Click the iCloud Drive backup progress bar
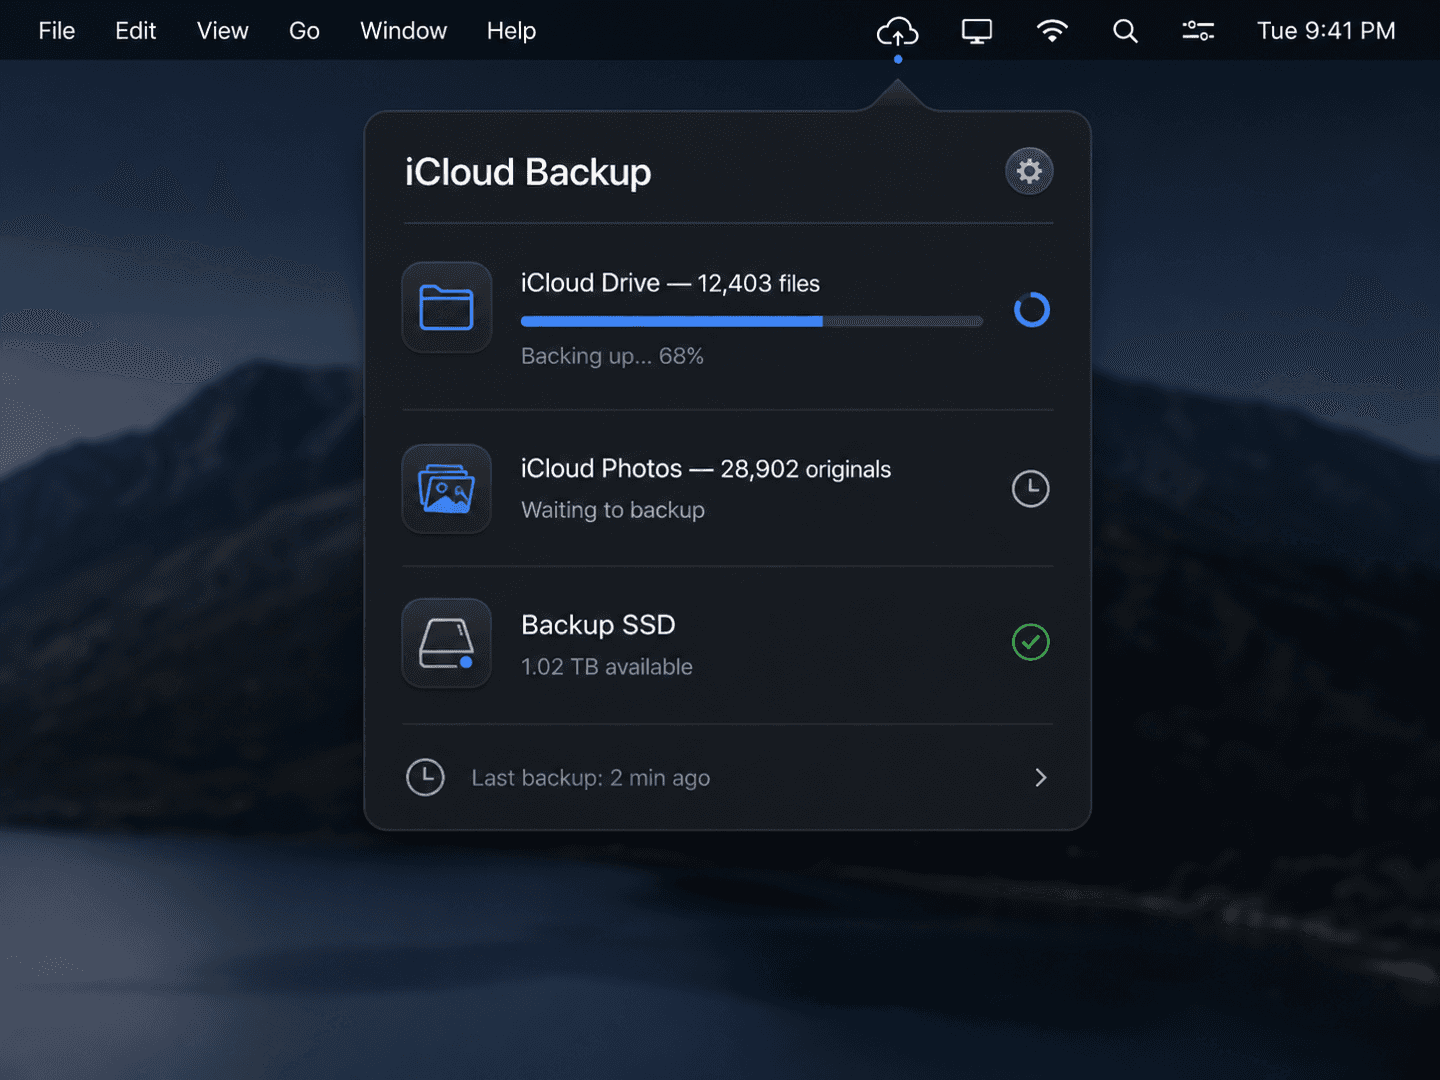1440x1080 pixels. click(x=752, y=321)
